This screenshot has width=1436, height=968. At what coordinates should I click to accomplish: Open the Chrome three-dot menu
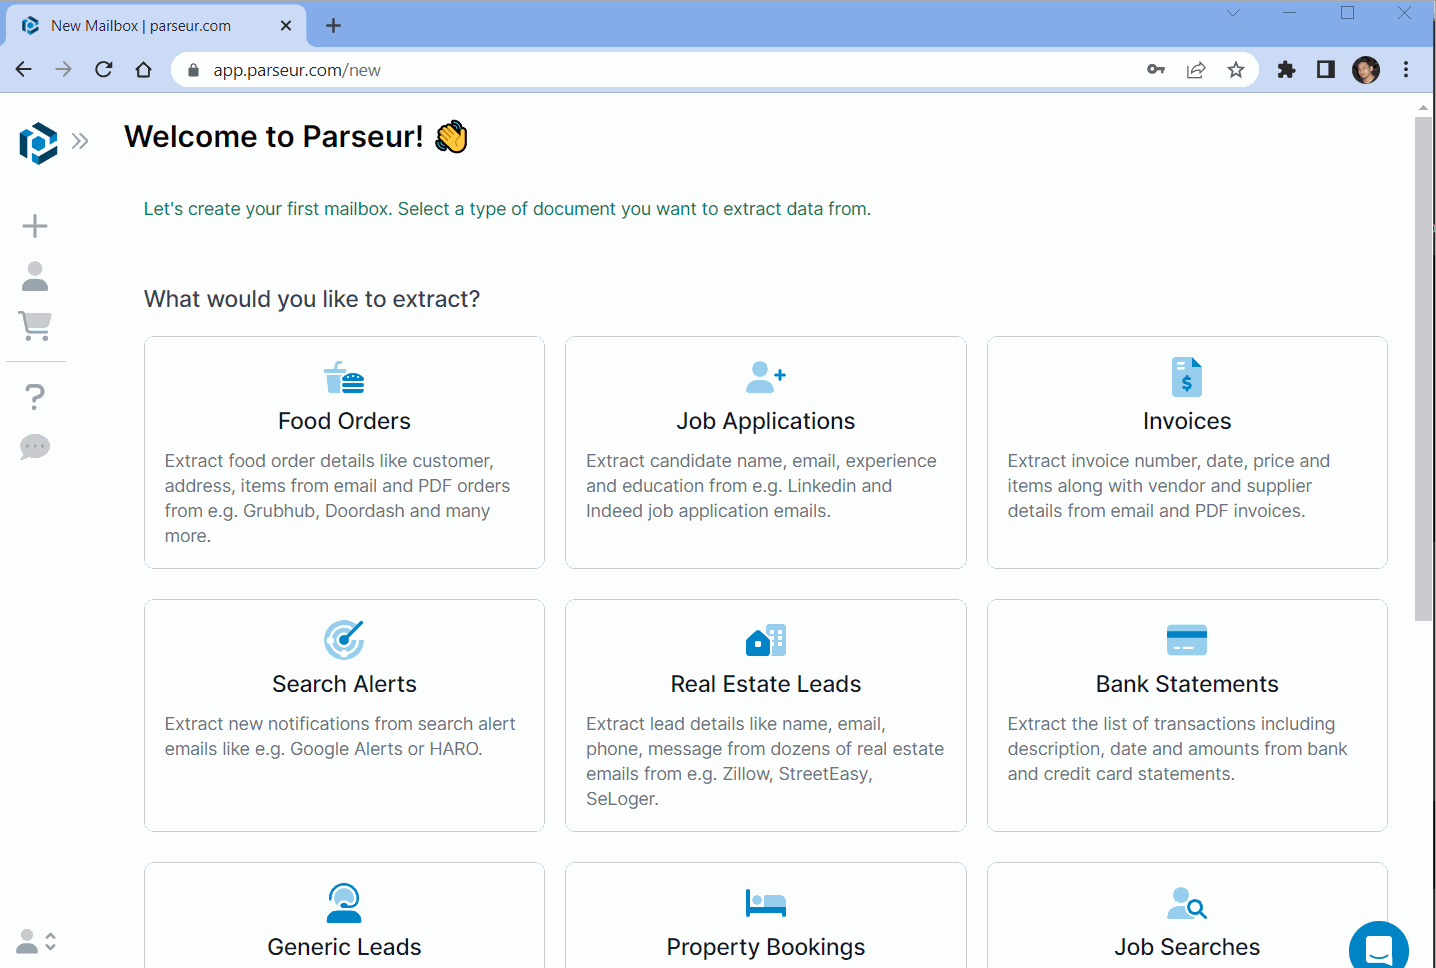[x=1406, y=69]
